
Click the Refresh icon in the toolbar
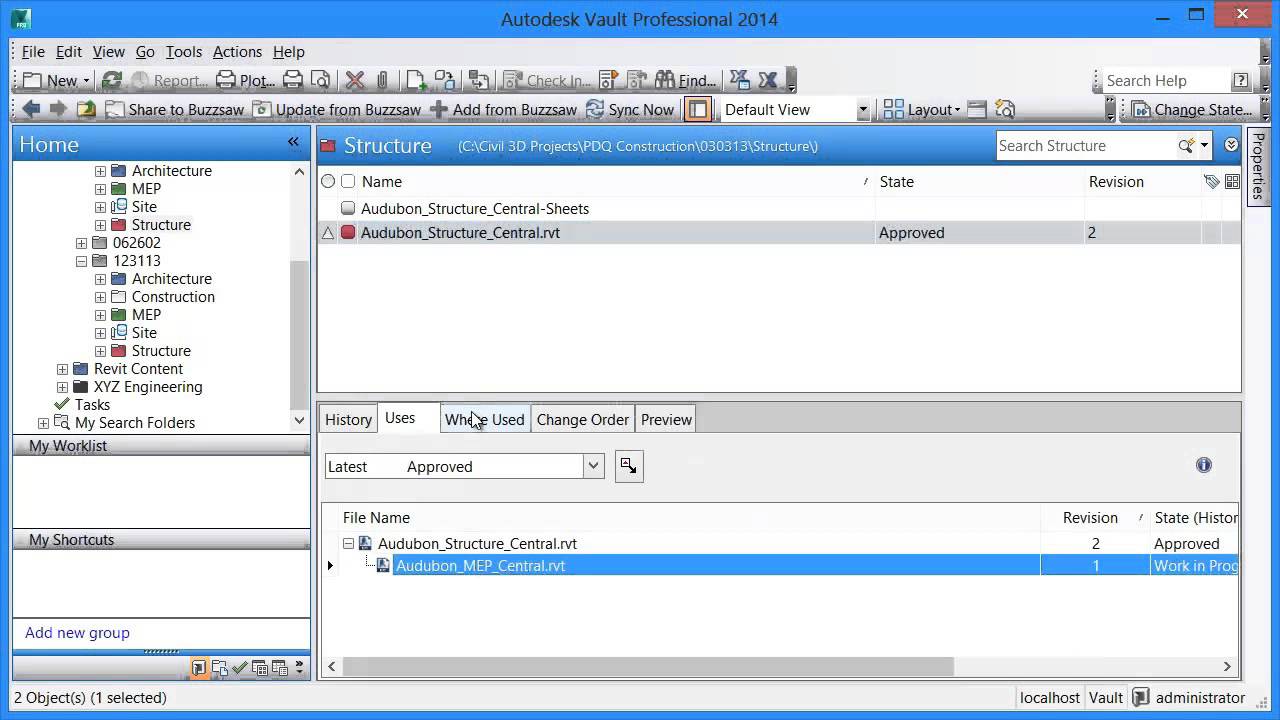click(x=112, y=80)
